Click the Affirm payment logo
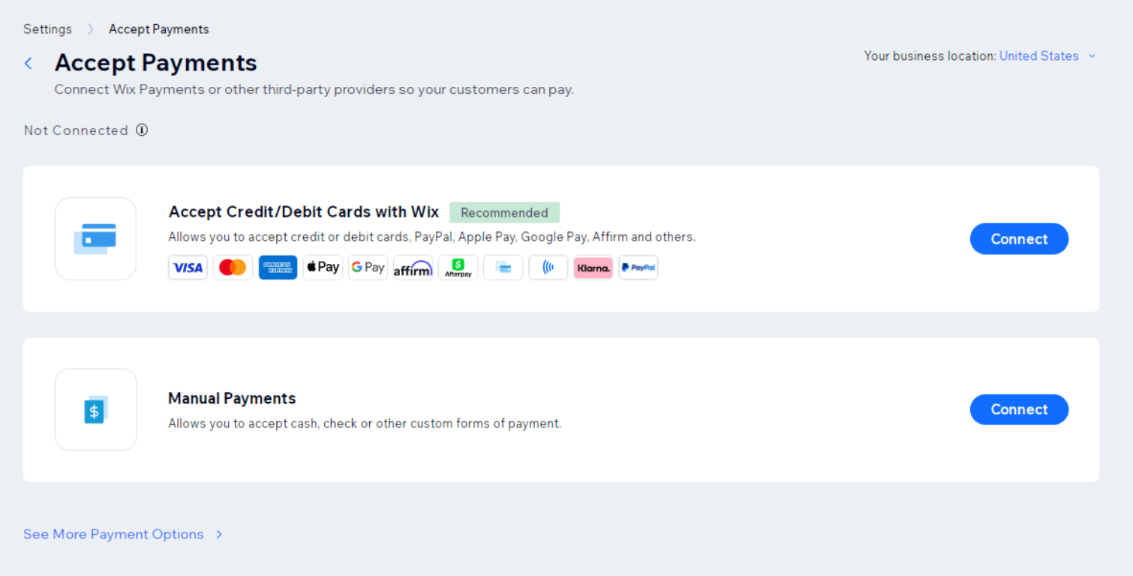 pyautogui.click(x=413, y=268)
